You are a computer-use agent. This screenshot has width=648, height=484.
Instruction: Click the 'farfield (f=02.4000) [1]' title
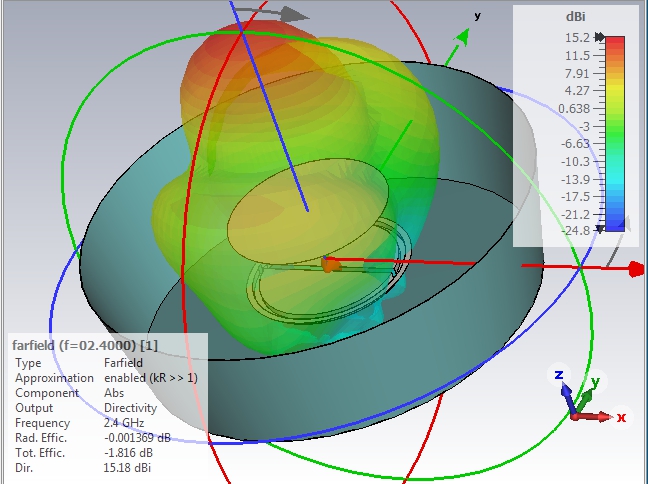point(85,345)
